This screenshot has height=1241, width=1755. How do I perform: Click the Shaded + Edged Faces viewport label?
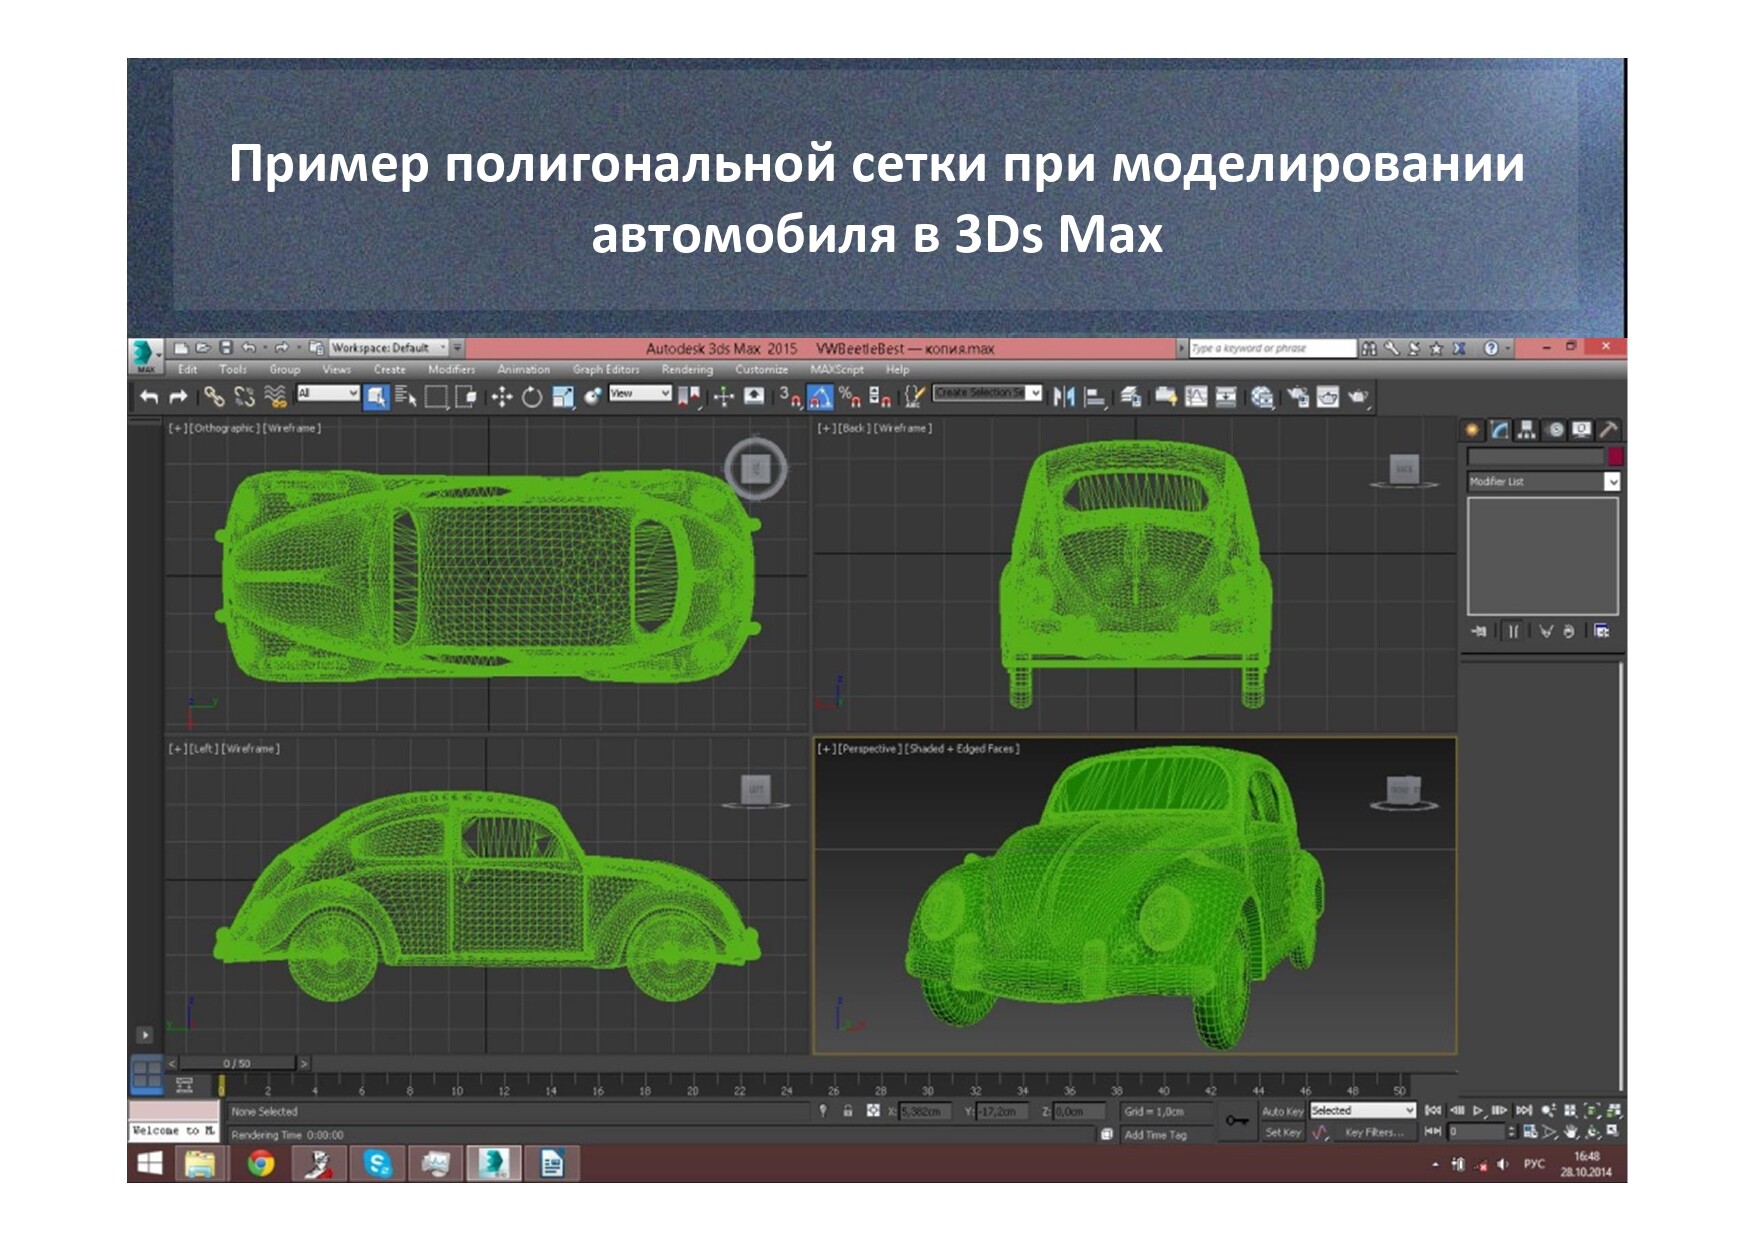pyautogui.click(x=962, y=749)
